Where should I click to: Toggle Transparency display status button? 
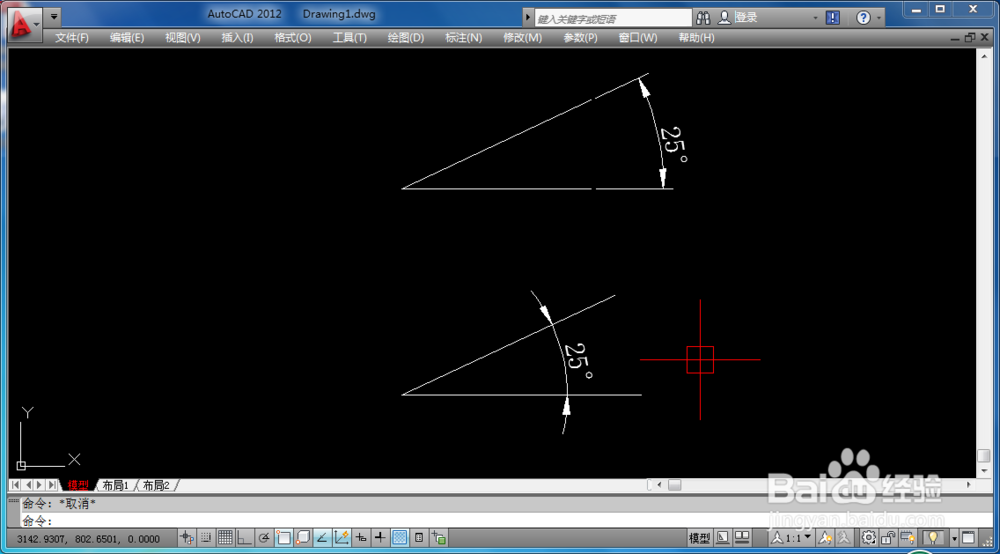point(400,538)
